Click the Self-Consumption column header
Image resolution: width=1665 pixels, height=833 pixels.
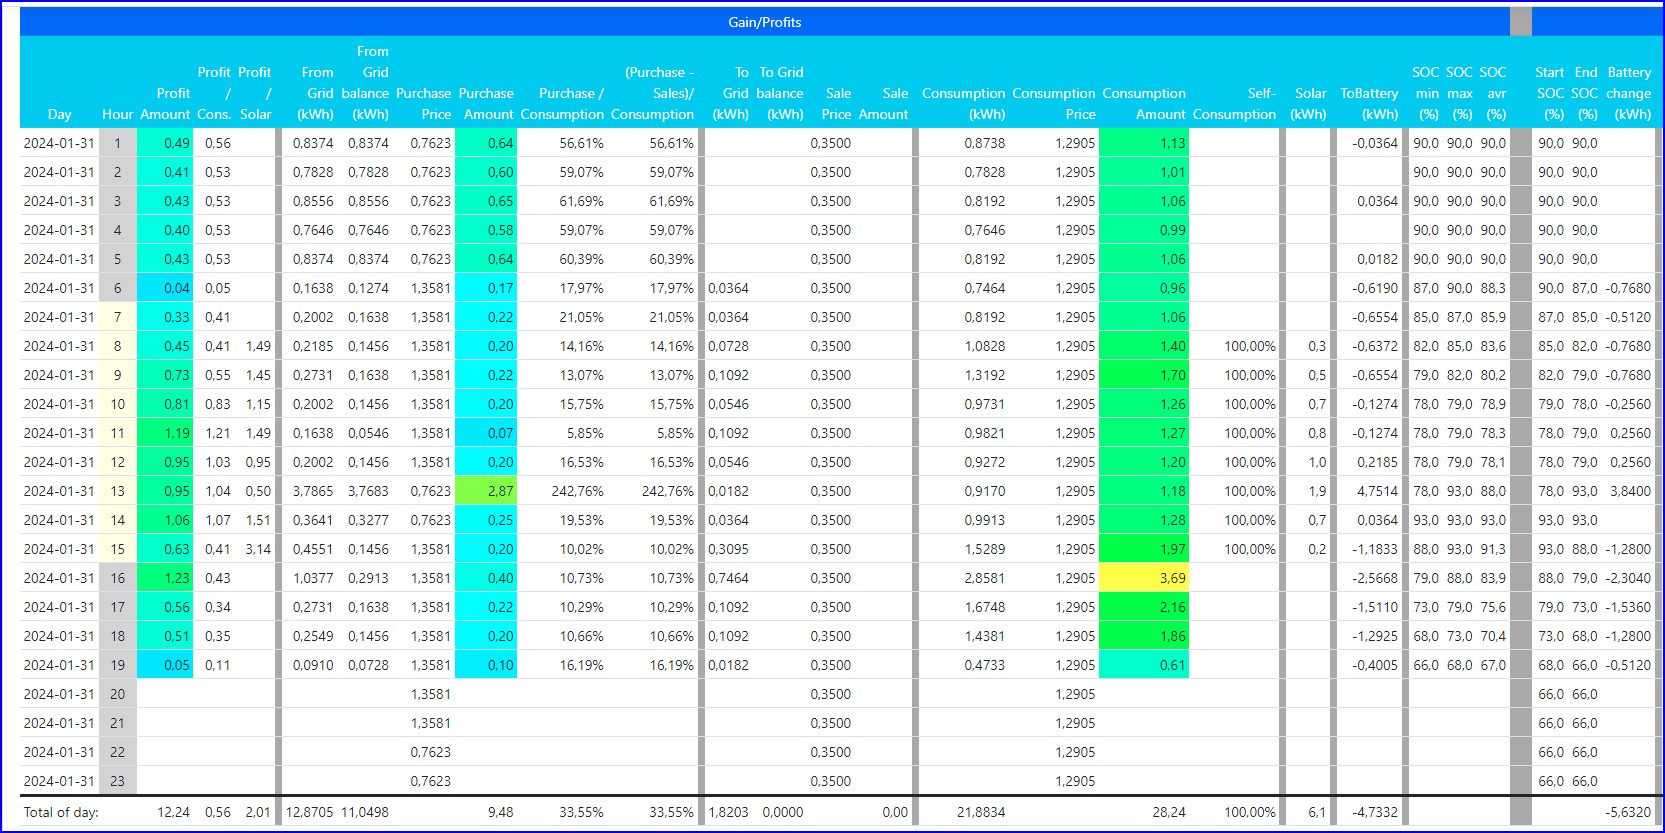(1235, 104)
